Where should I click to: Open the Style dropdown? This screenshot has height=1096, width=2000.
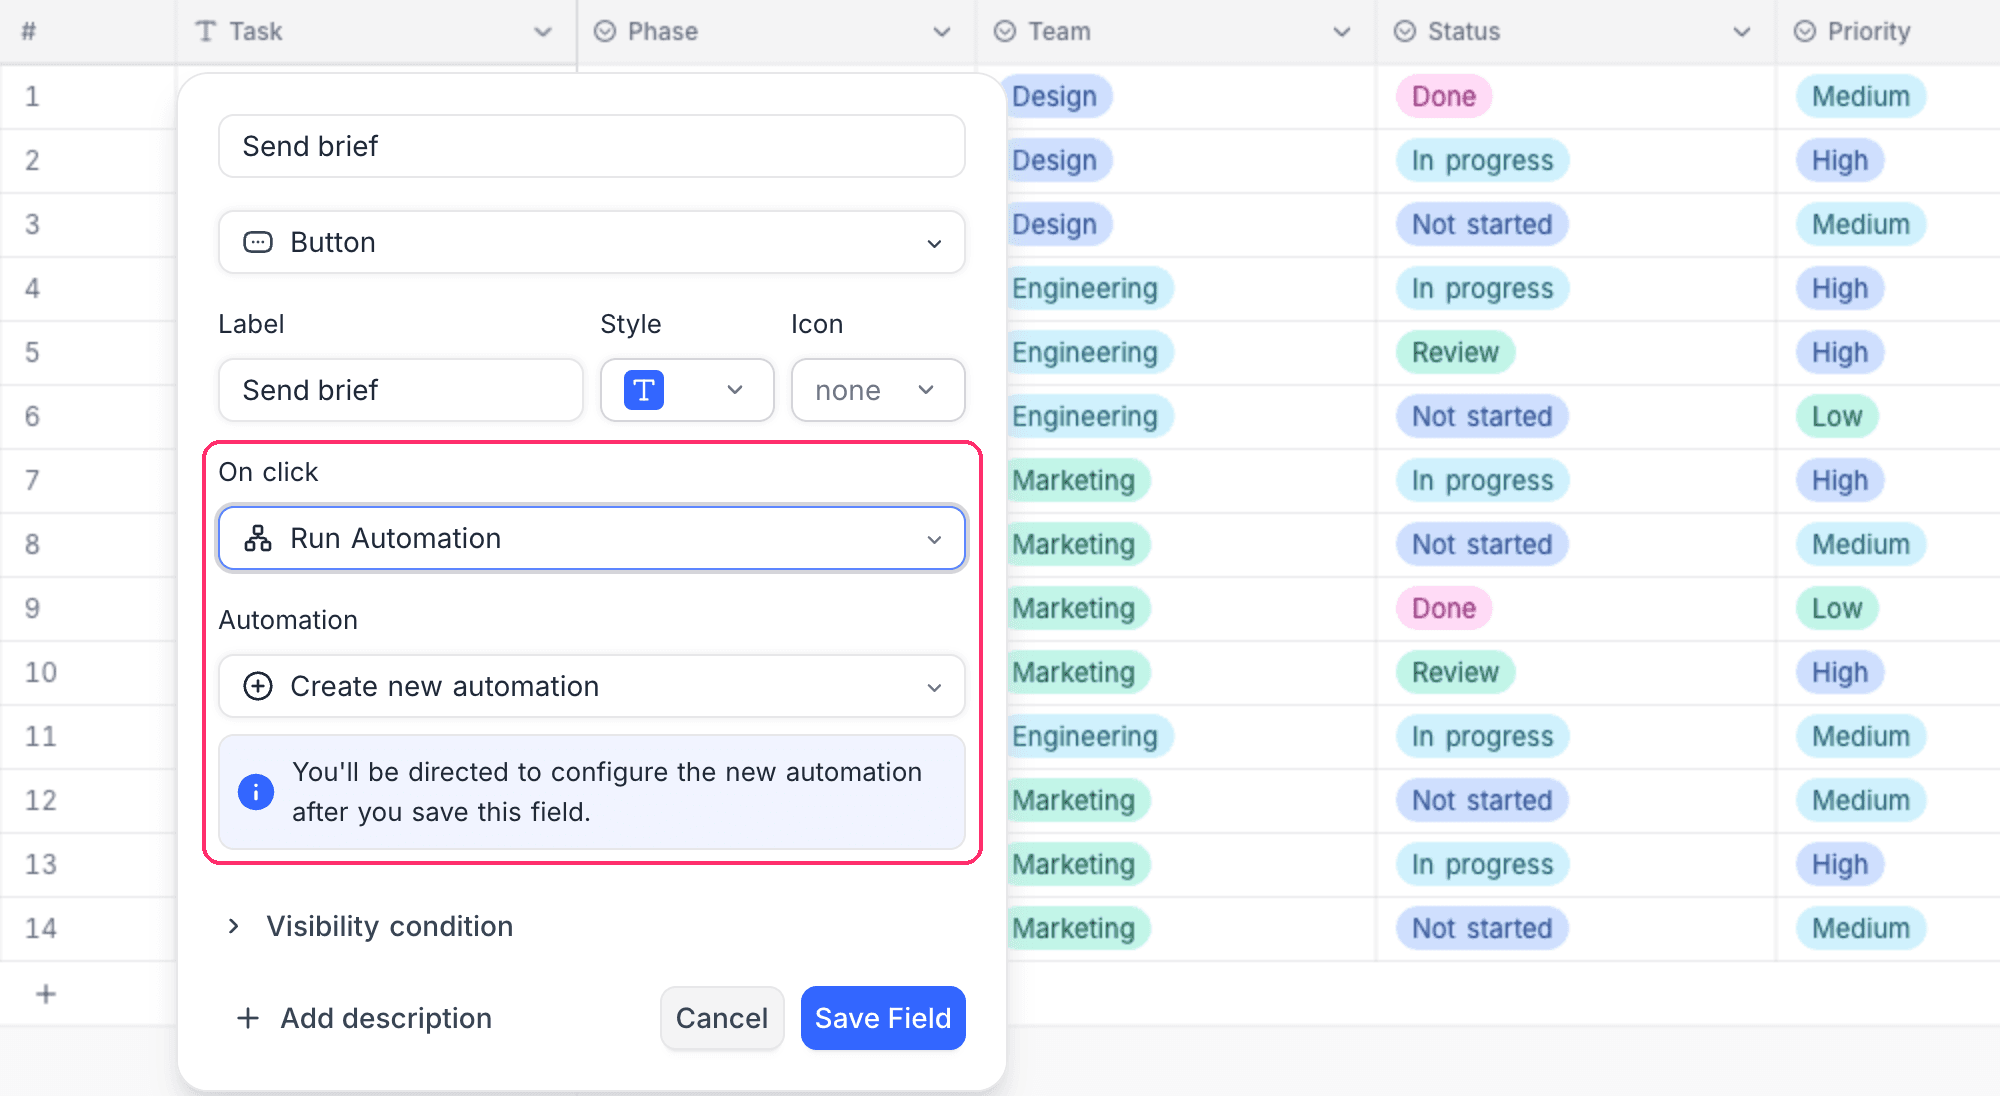pos(687,390)
